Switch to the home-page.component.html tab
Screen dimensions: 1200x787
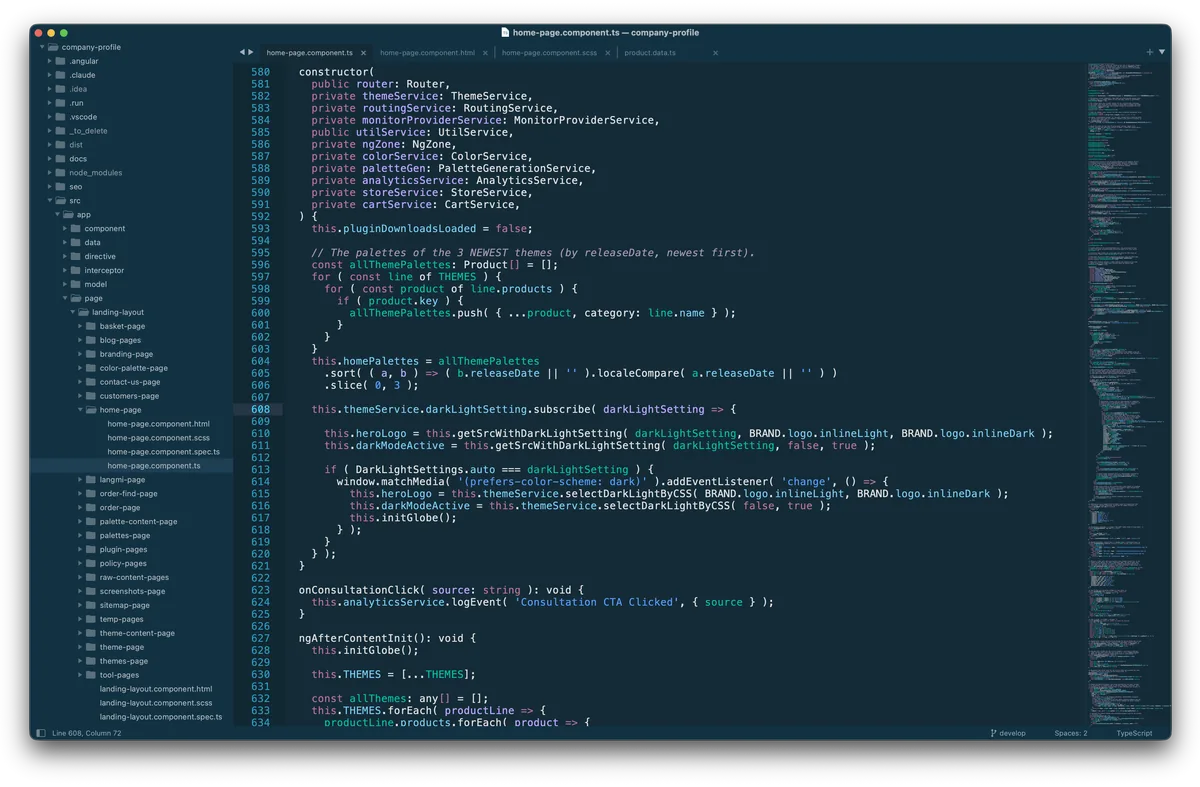427,53
